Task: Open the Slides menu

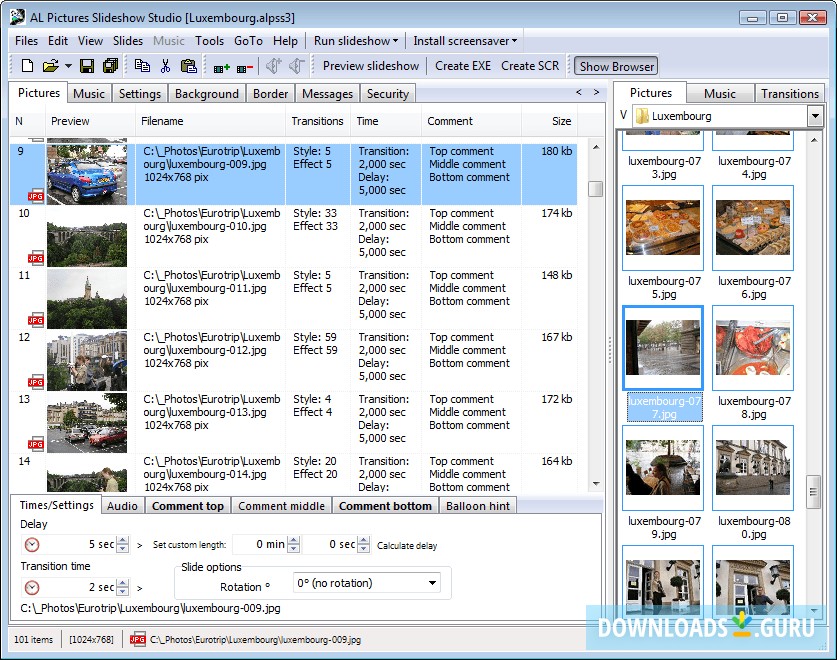Action: click(128, 41)
